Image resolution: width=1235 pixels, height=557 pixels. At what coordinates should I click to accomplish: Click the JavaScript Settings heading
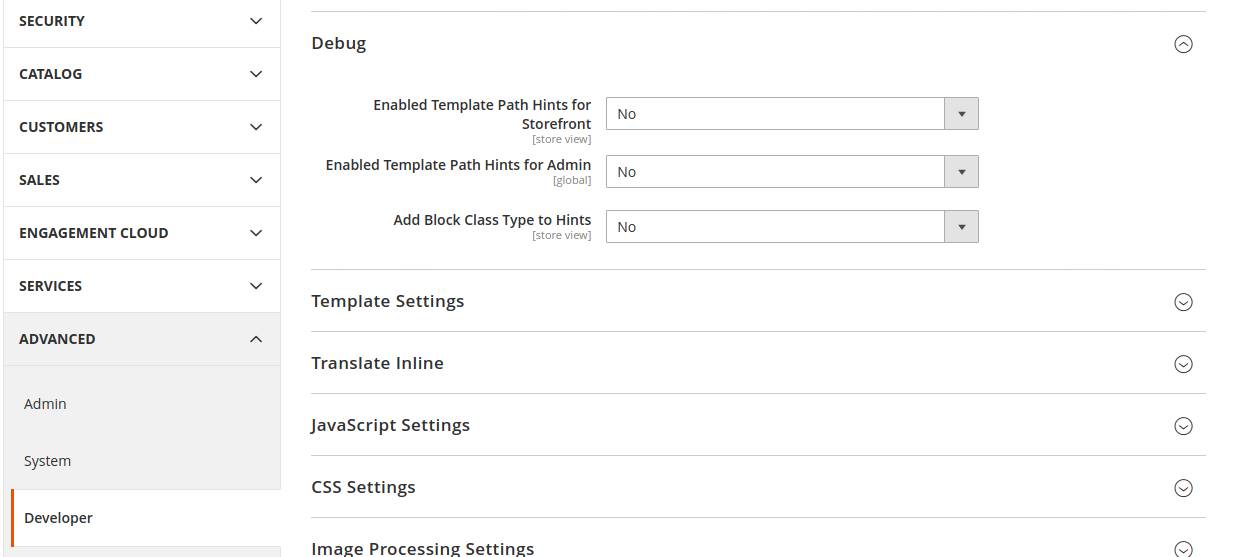(x=390, y=425)
